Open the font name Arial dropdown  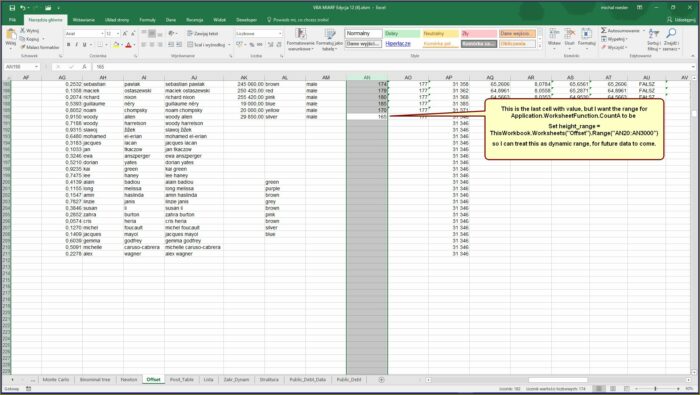(102, 33)
